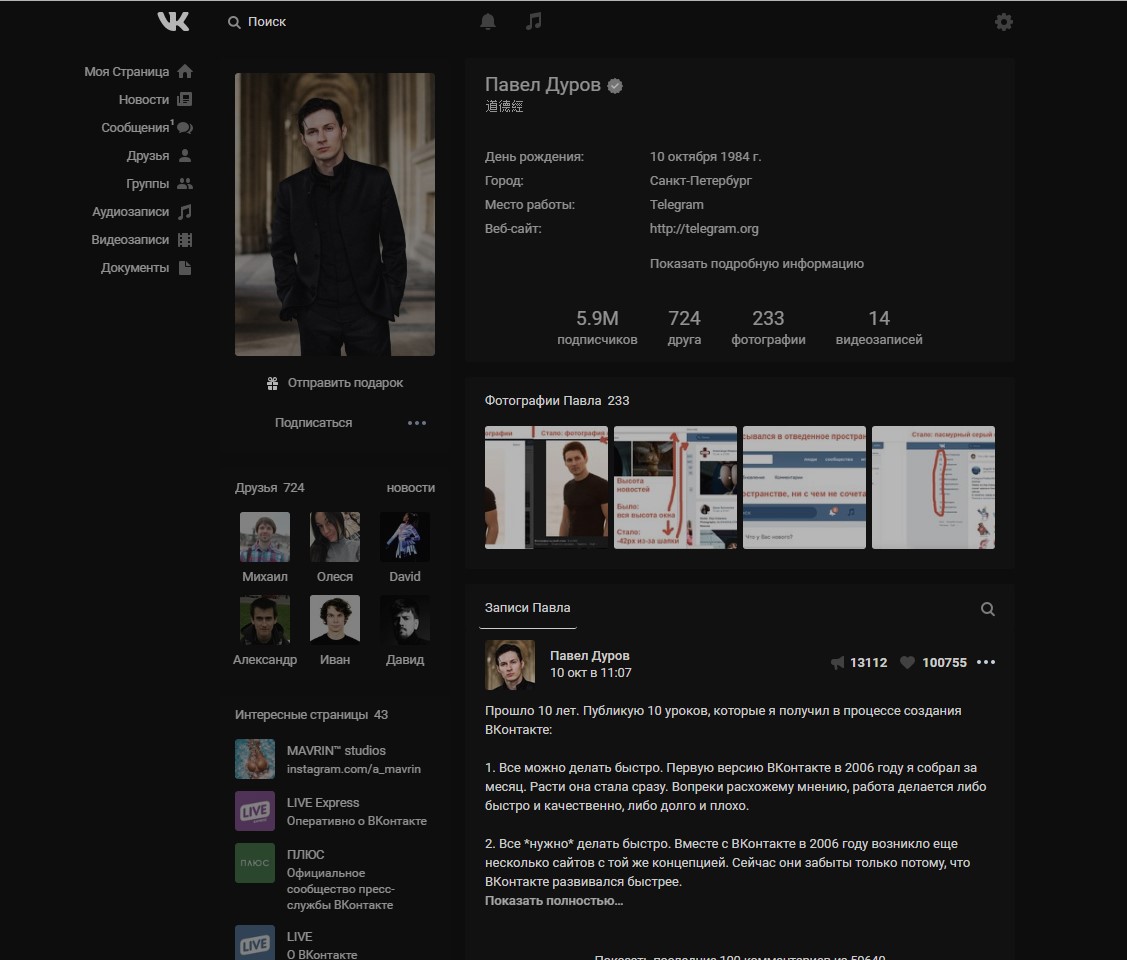Open Интересные страницы 43 header
Image resolution: width=1127 pixels, height=960 pixels.
tap(311, 715)
